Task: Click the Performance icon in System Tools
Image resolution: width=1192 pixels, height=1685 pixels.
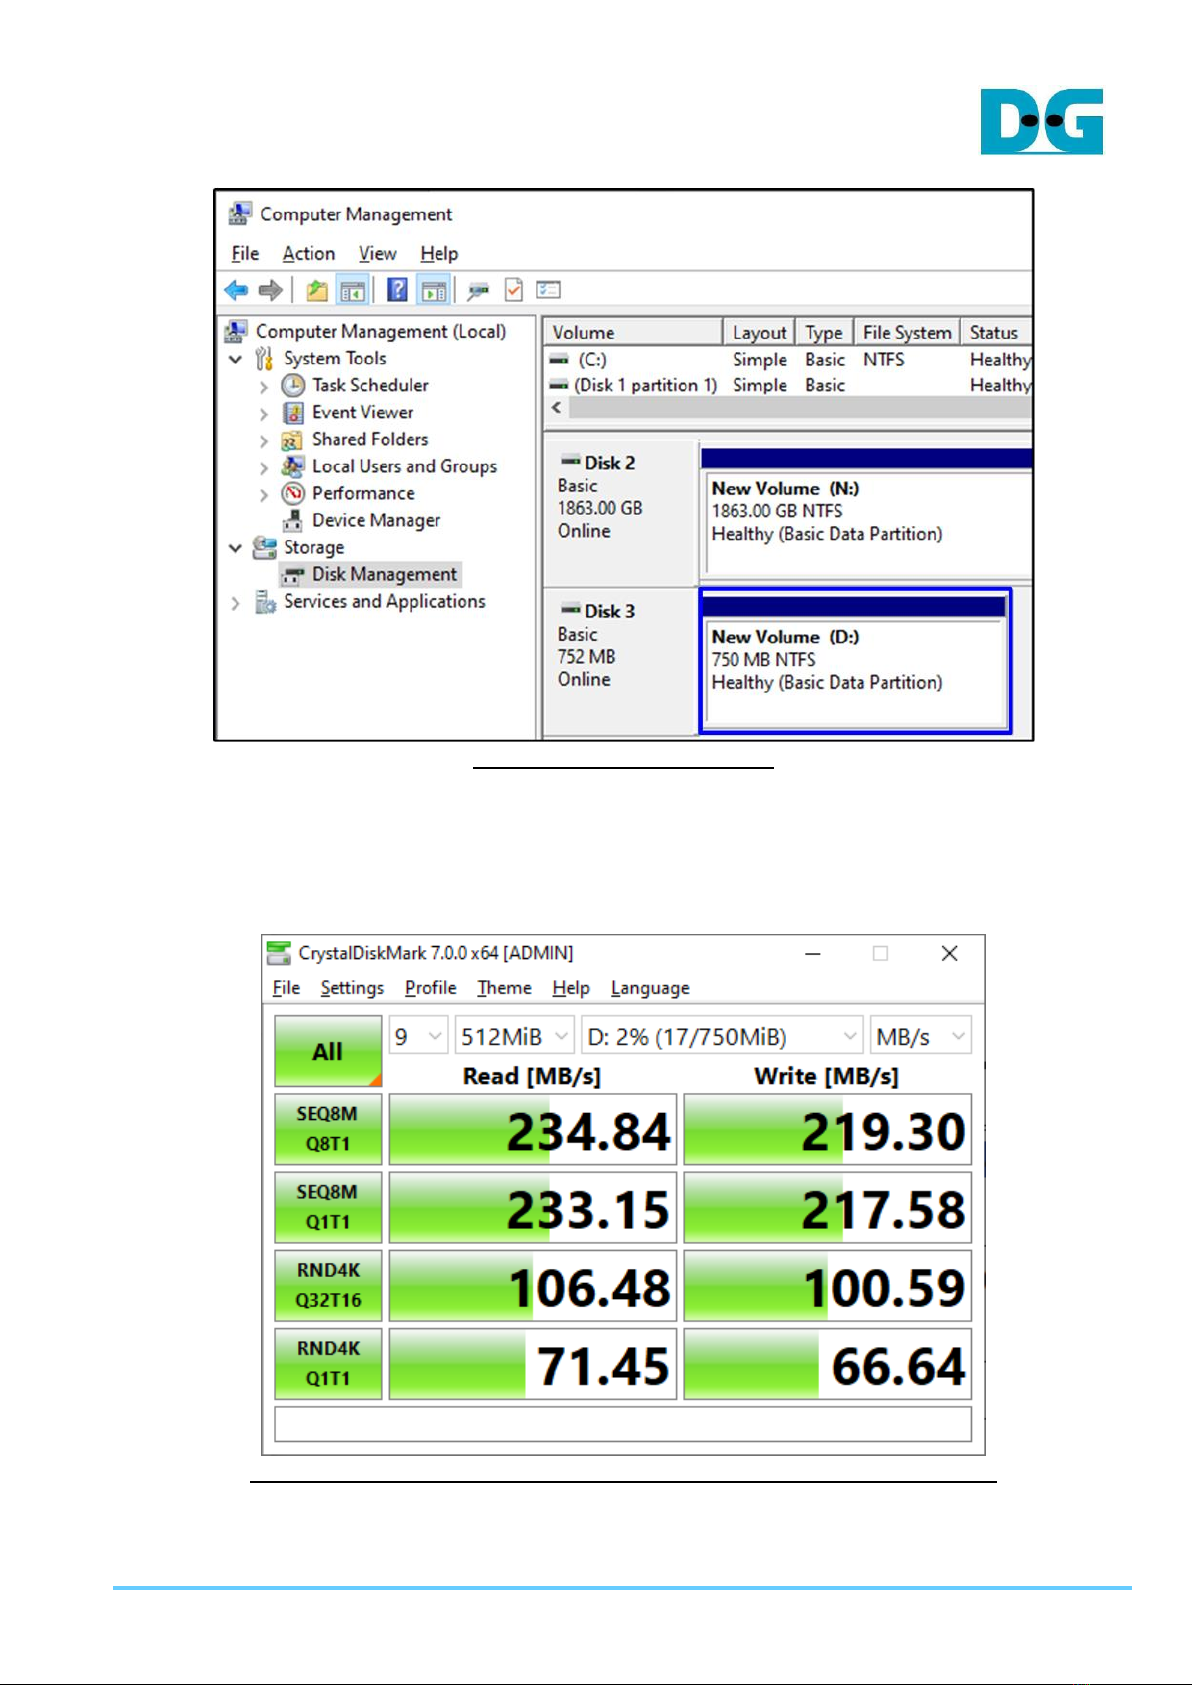Action: click(293, 493)
